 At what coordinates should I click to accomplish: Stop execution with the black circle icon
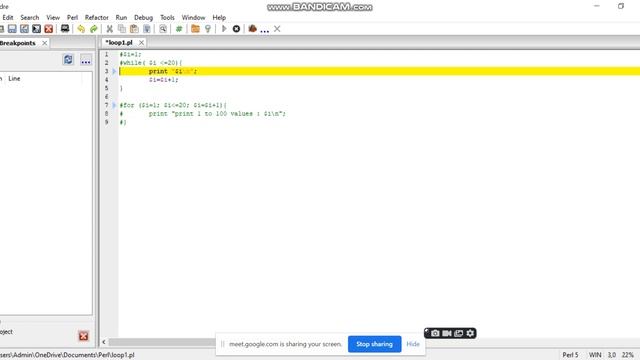(x=236, y=29)
